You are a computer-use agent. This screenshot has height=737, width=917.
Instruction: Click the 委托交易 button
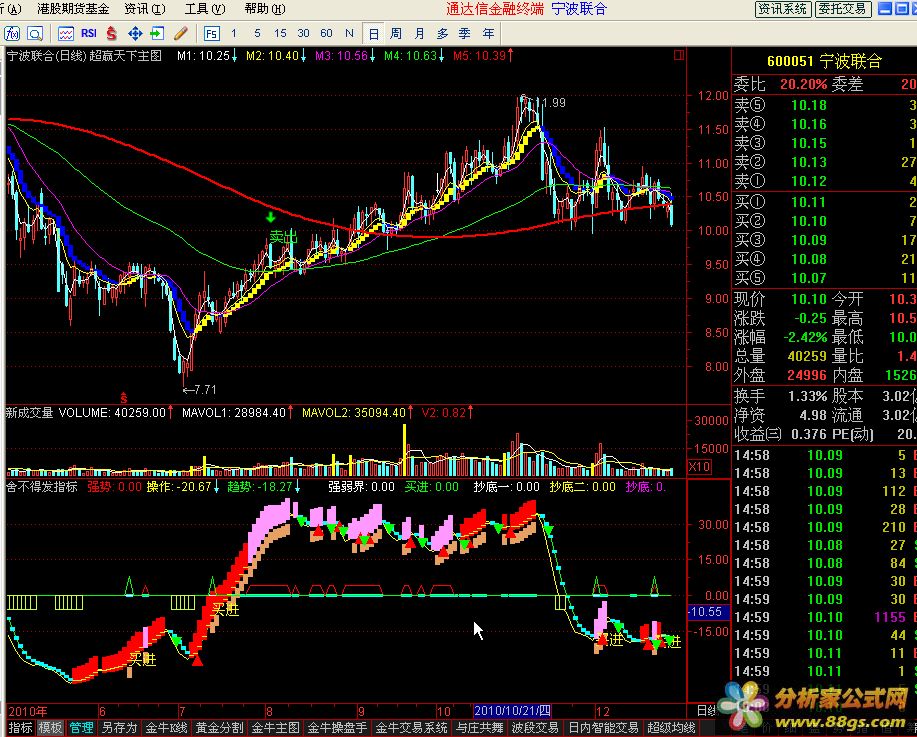click(x=843, y=9)
